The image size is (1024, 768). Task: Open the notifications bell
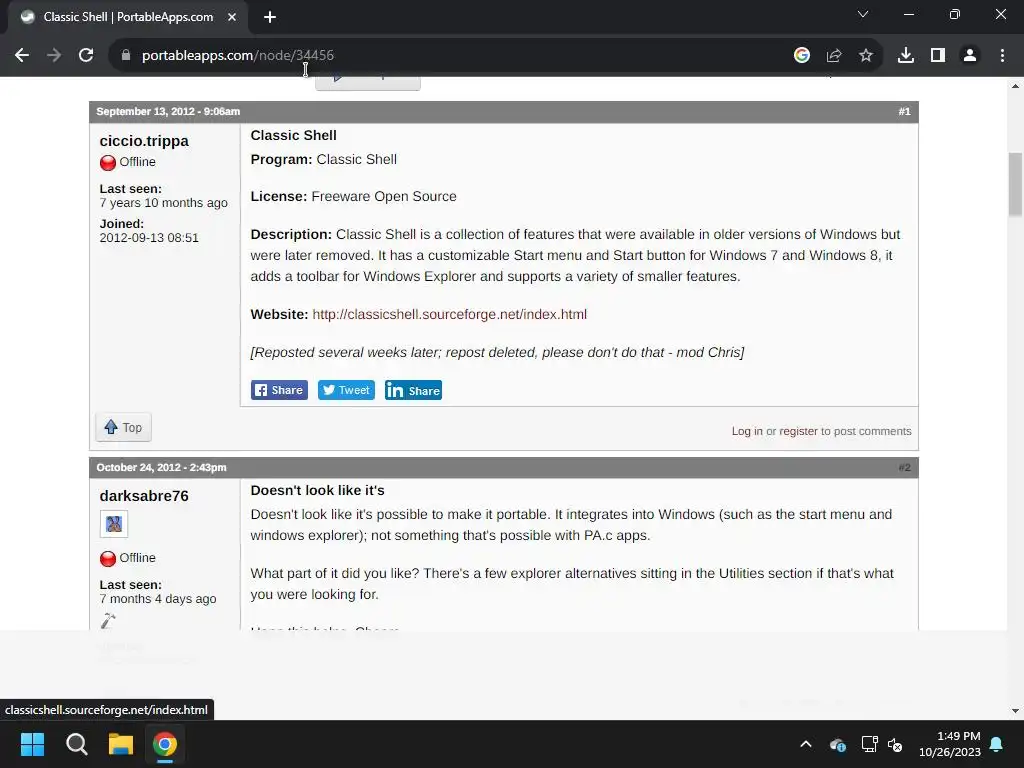[997, 744]
